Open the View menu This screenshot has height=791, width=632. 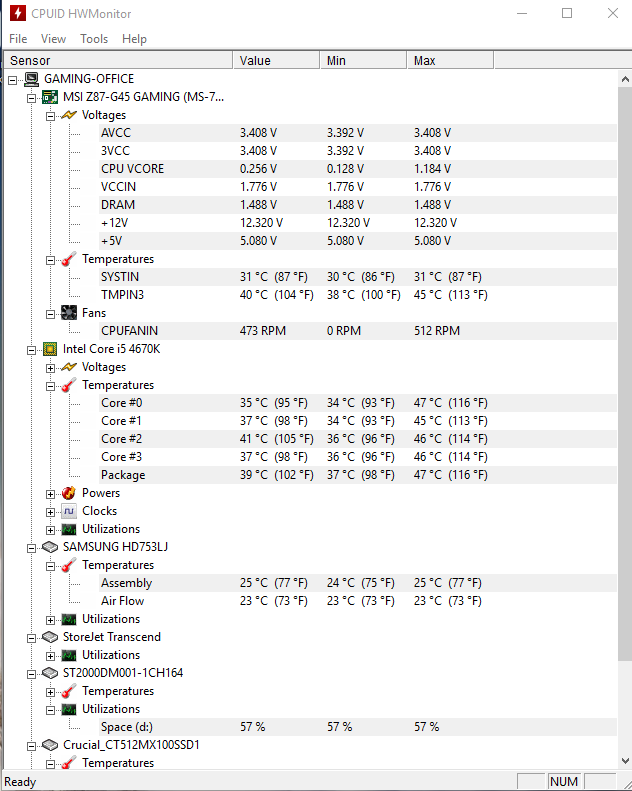[53, 39]
